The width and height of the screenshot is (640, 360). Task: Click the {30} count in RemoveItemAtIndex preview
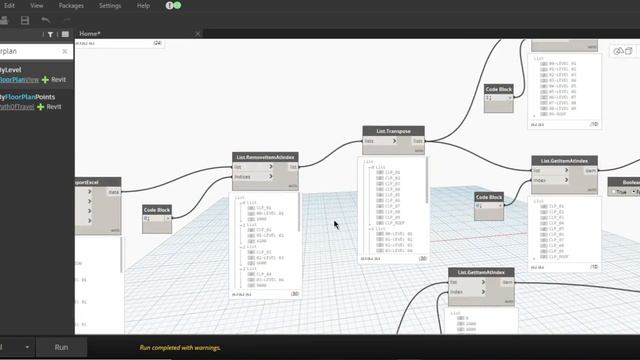tap(295, 294)
